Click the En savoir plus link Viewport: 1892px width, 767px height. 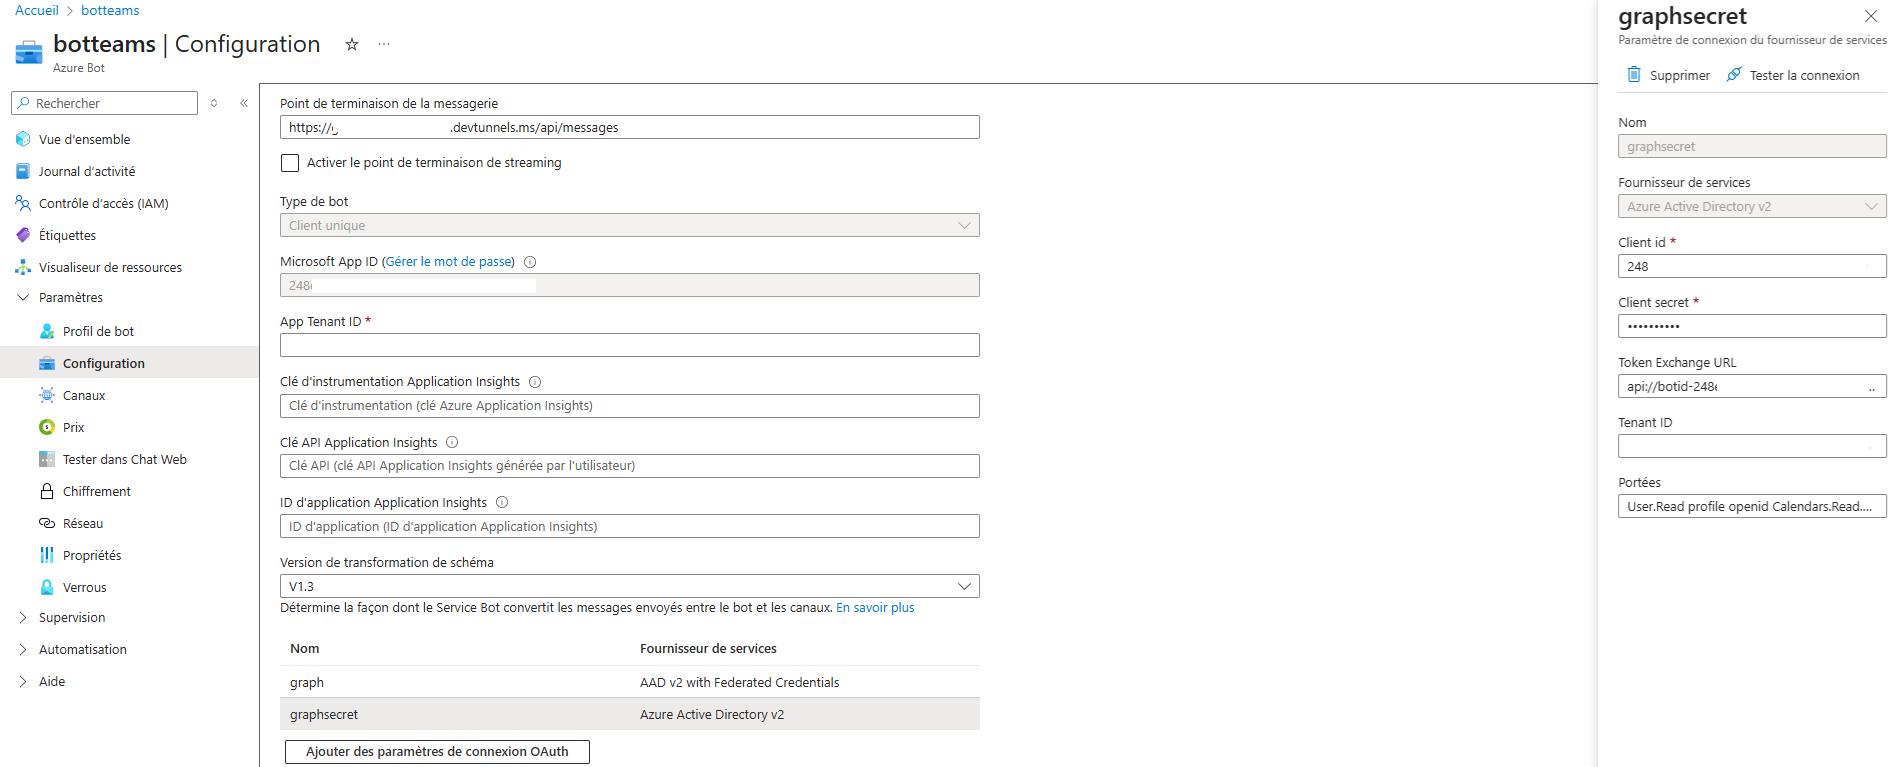(x=875, y=607)
